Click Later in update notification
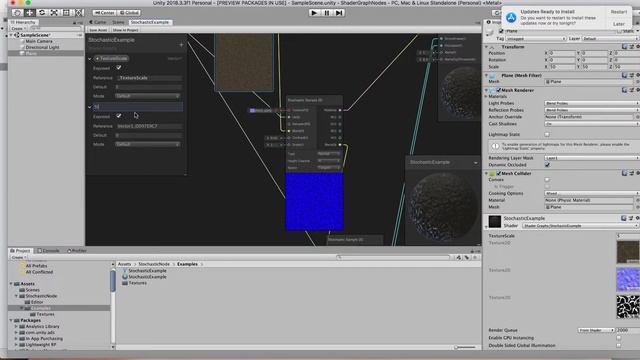640x360 pixels. tap(618, 24)
